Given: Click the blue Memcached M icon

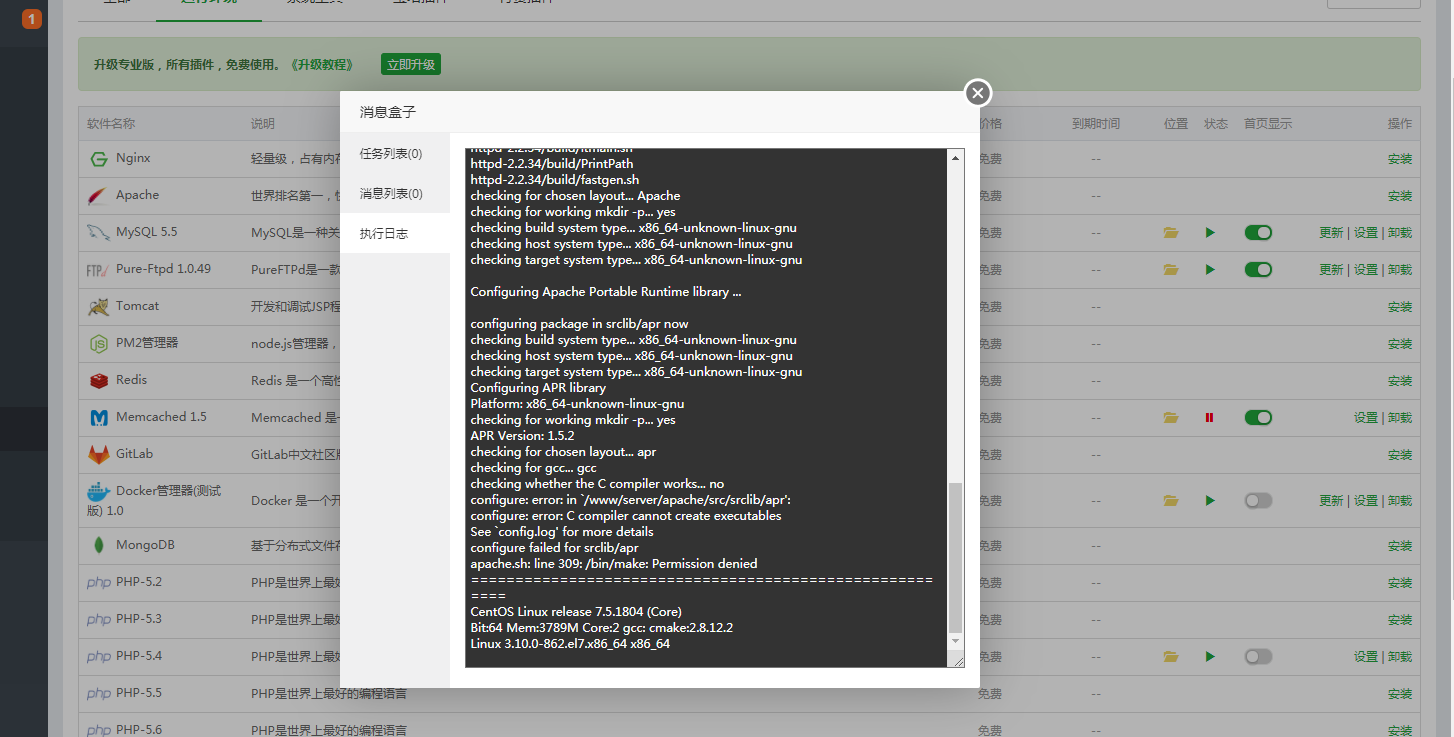Looking at the screenshot, I should pyautogui.click(x=98, y=418).
